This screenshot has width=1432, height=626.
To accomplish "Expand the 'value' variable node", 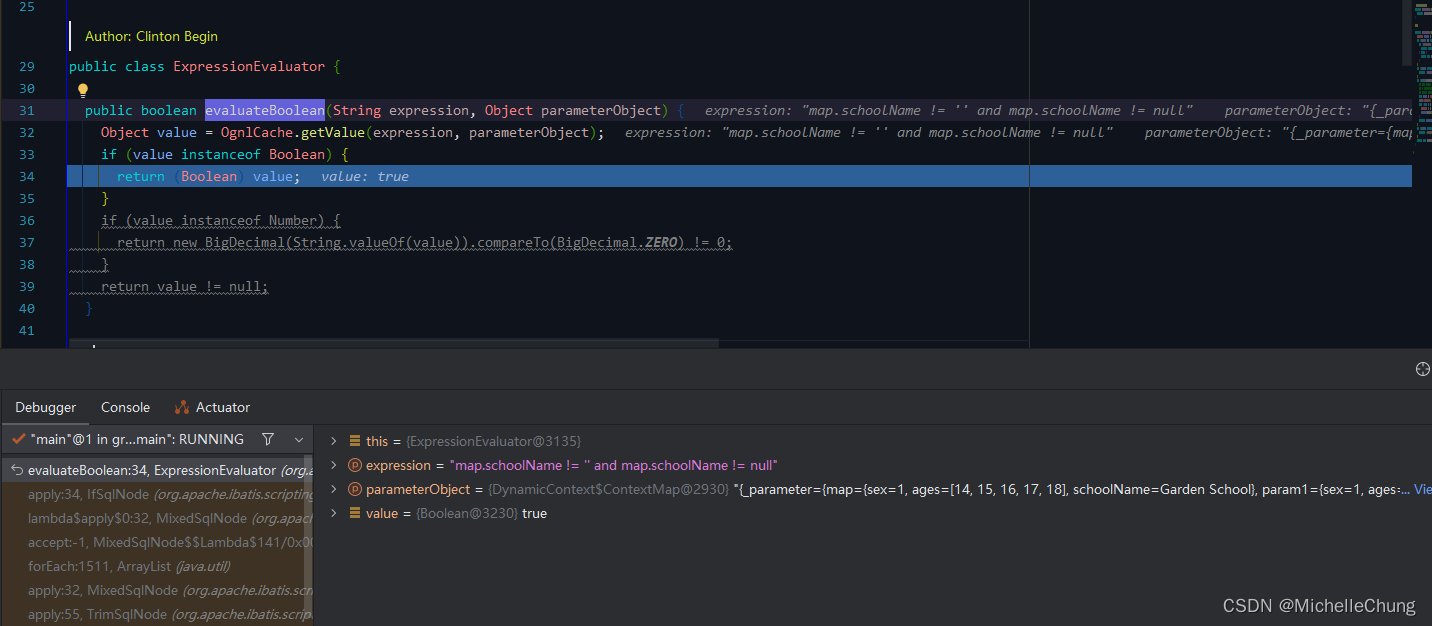I will click(334, 513).
